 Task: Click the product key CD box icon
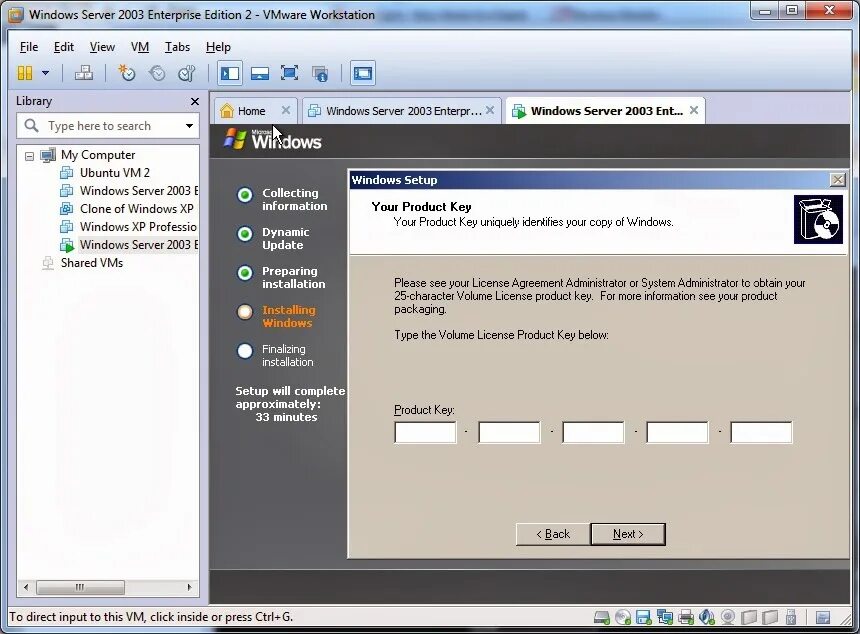818,219
